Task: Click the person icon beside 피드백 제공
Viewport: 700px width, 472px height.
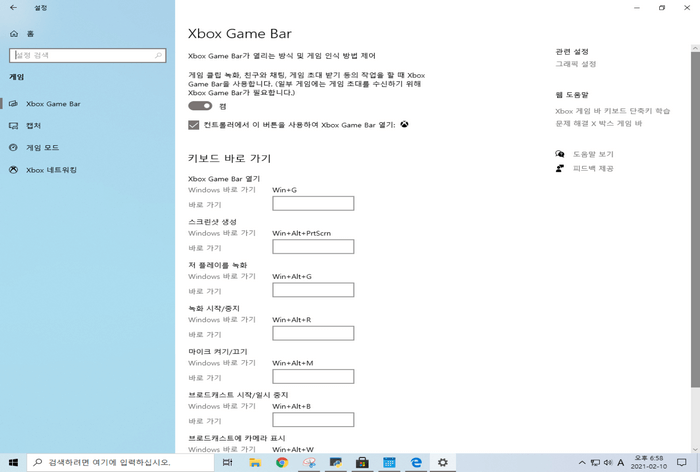Action: 560,168
